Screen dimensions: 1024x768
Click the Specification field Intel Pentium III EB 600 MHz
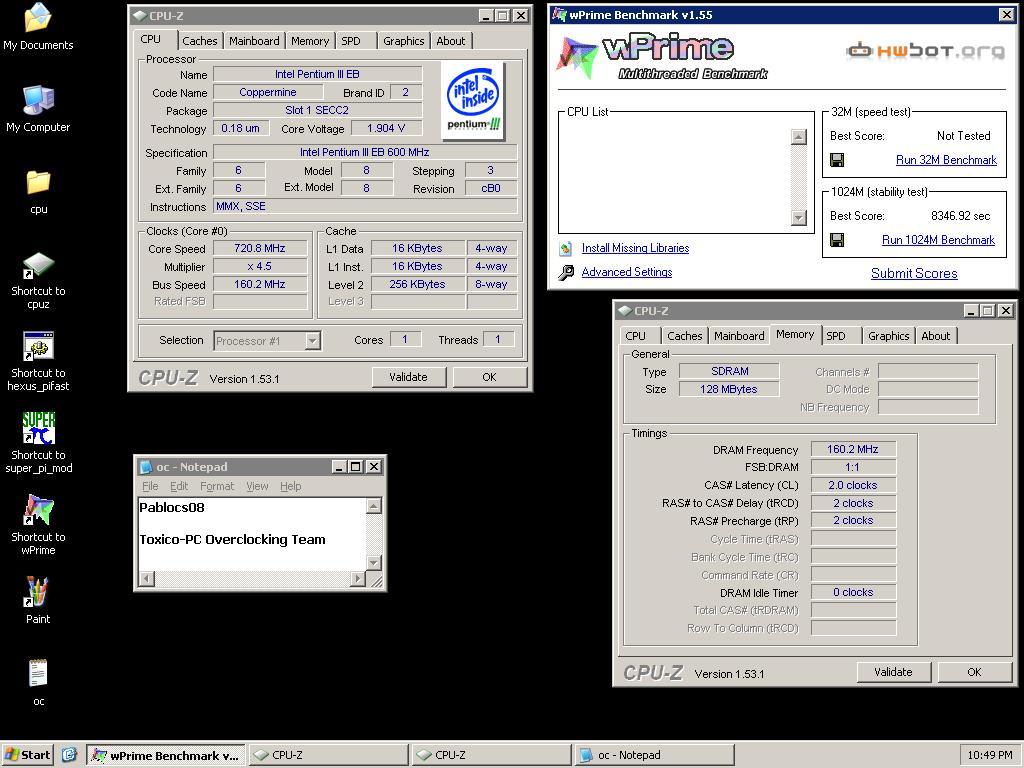coord(364,152)
